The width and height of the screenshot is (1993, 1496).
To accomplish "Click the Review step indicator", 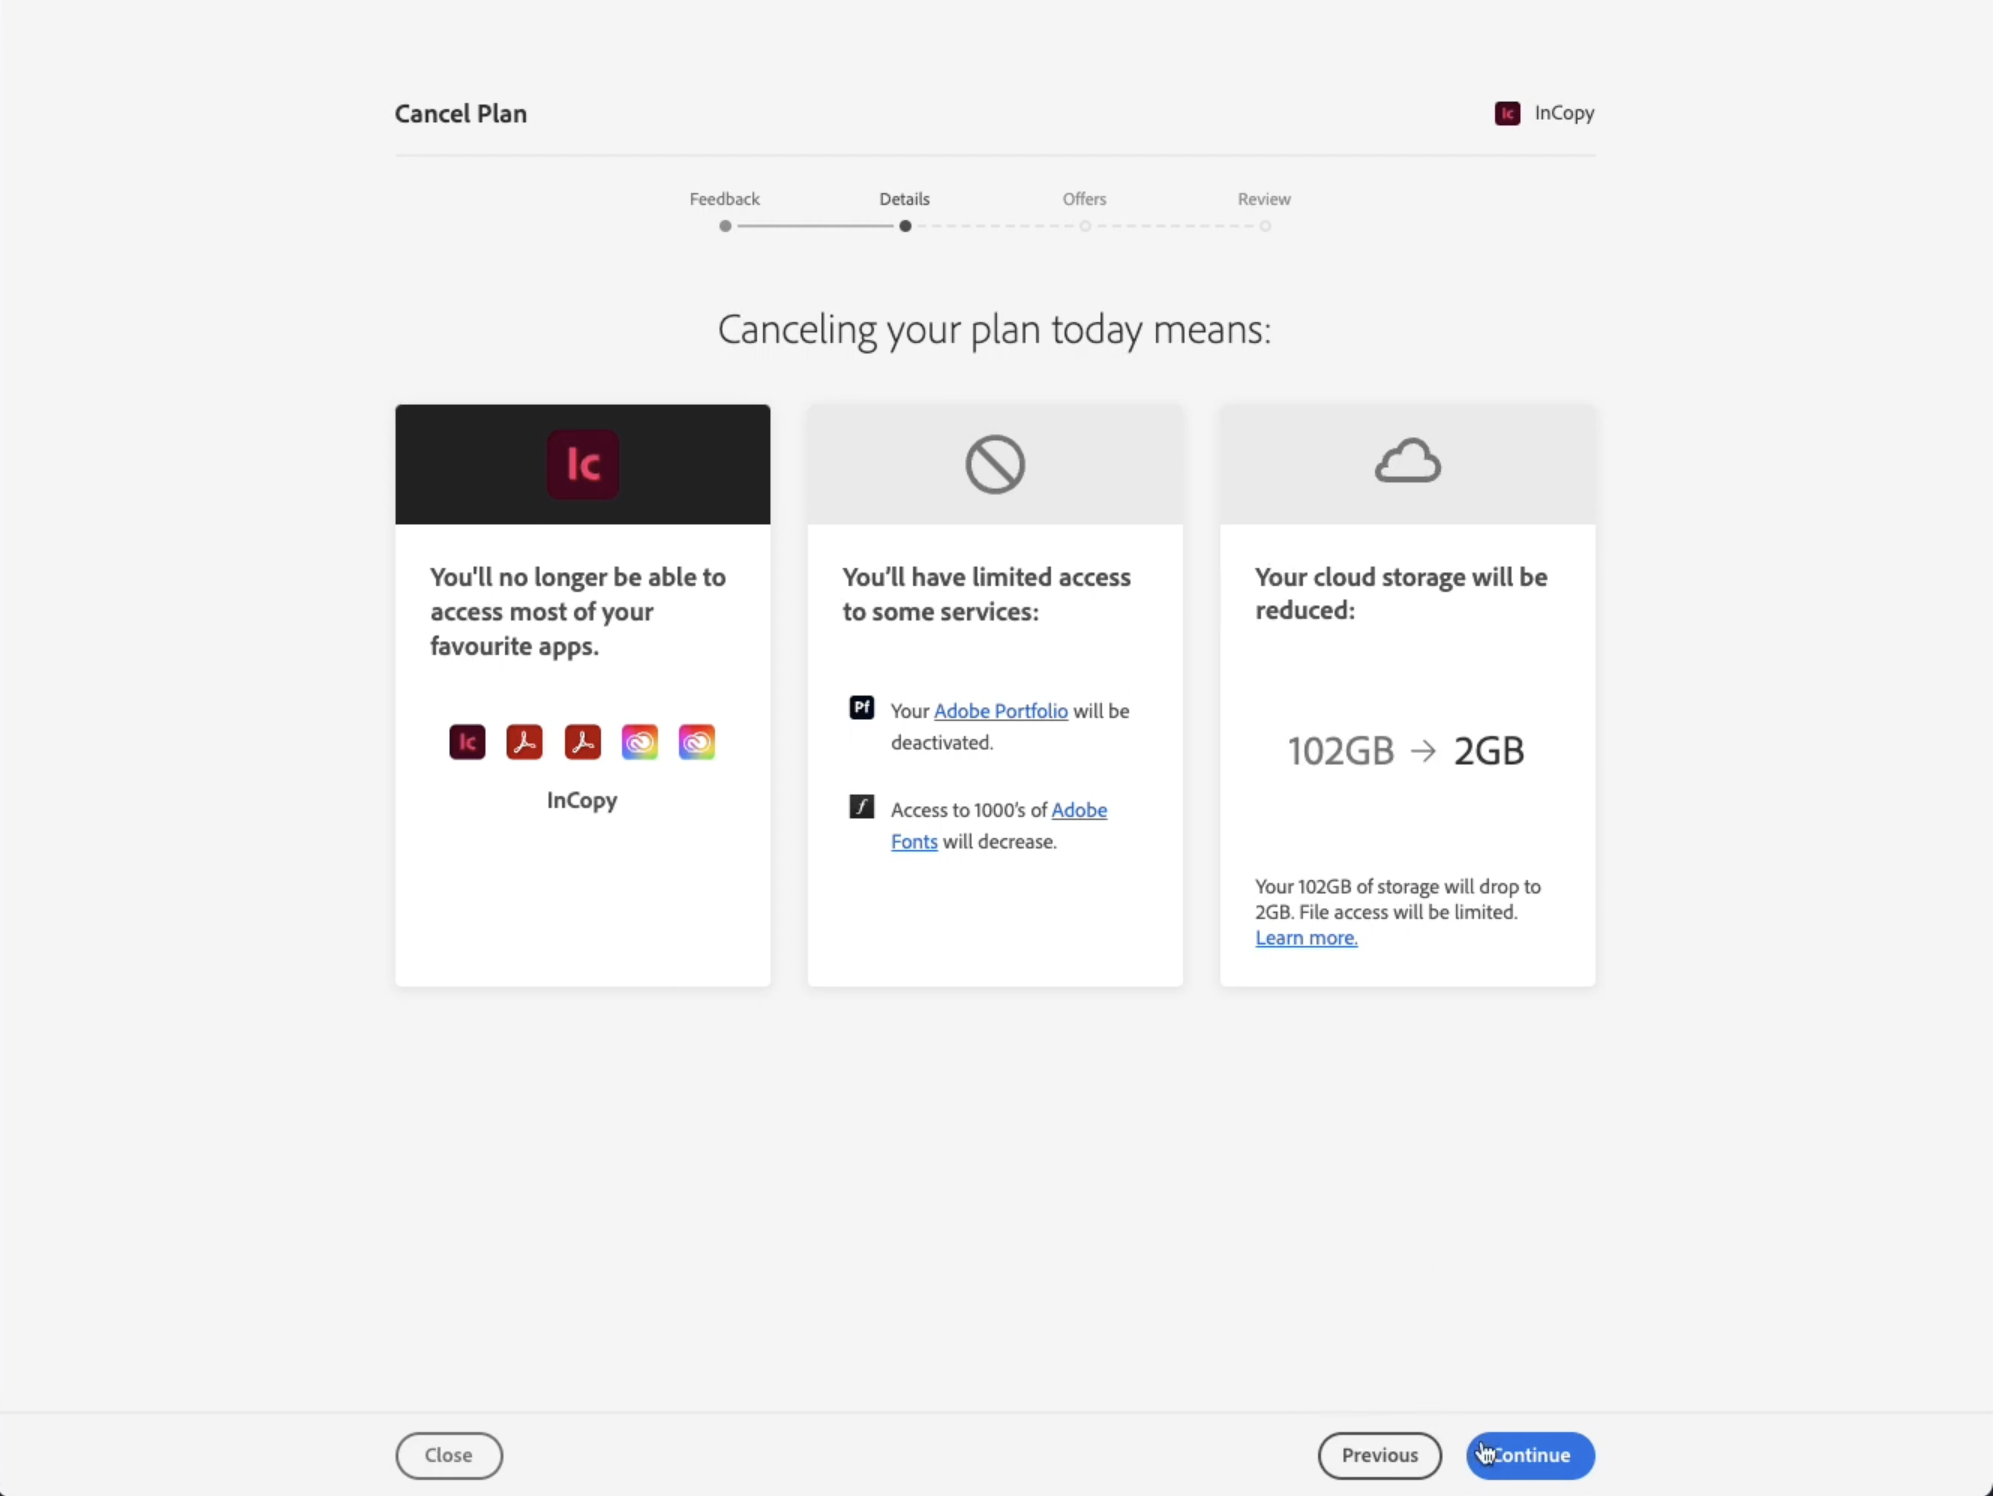I will pyautogui.click(x=1265, y=225).
